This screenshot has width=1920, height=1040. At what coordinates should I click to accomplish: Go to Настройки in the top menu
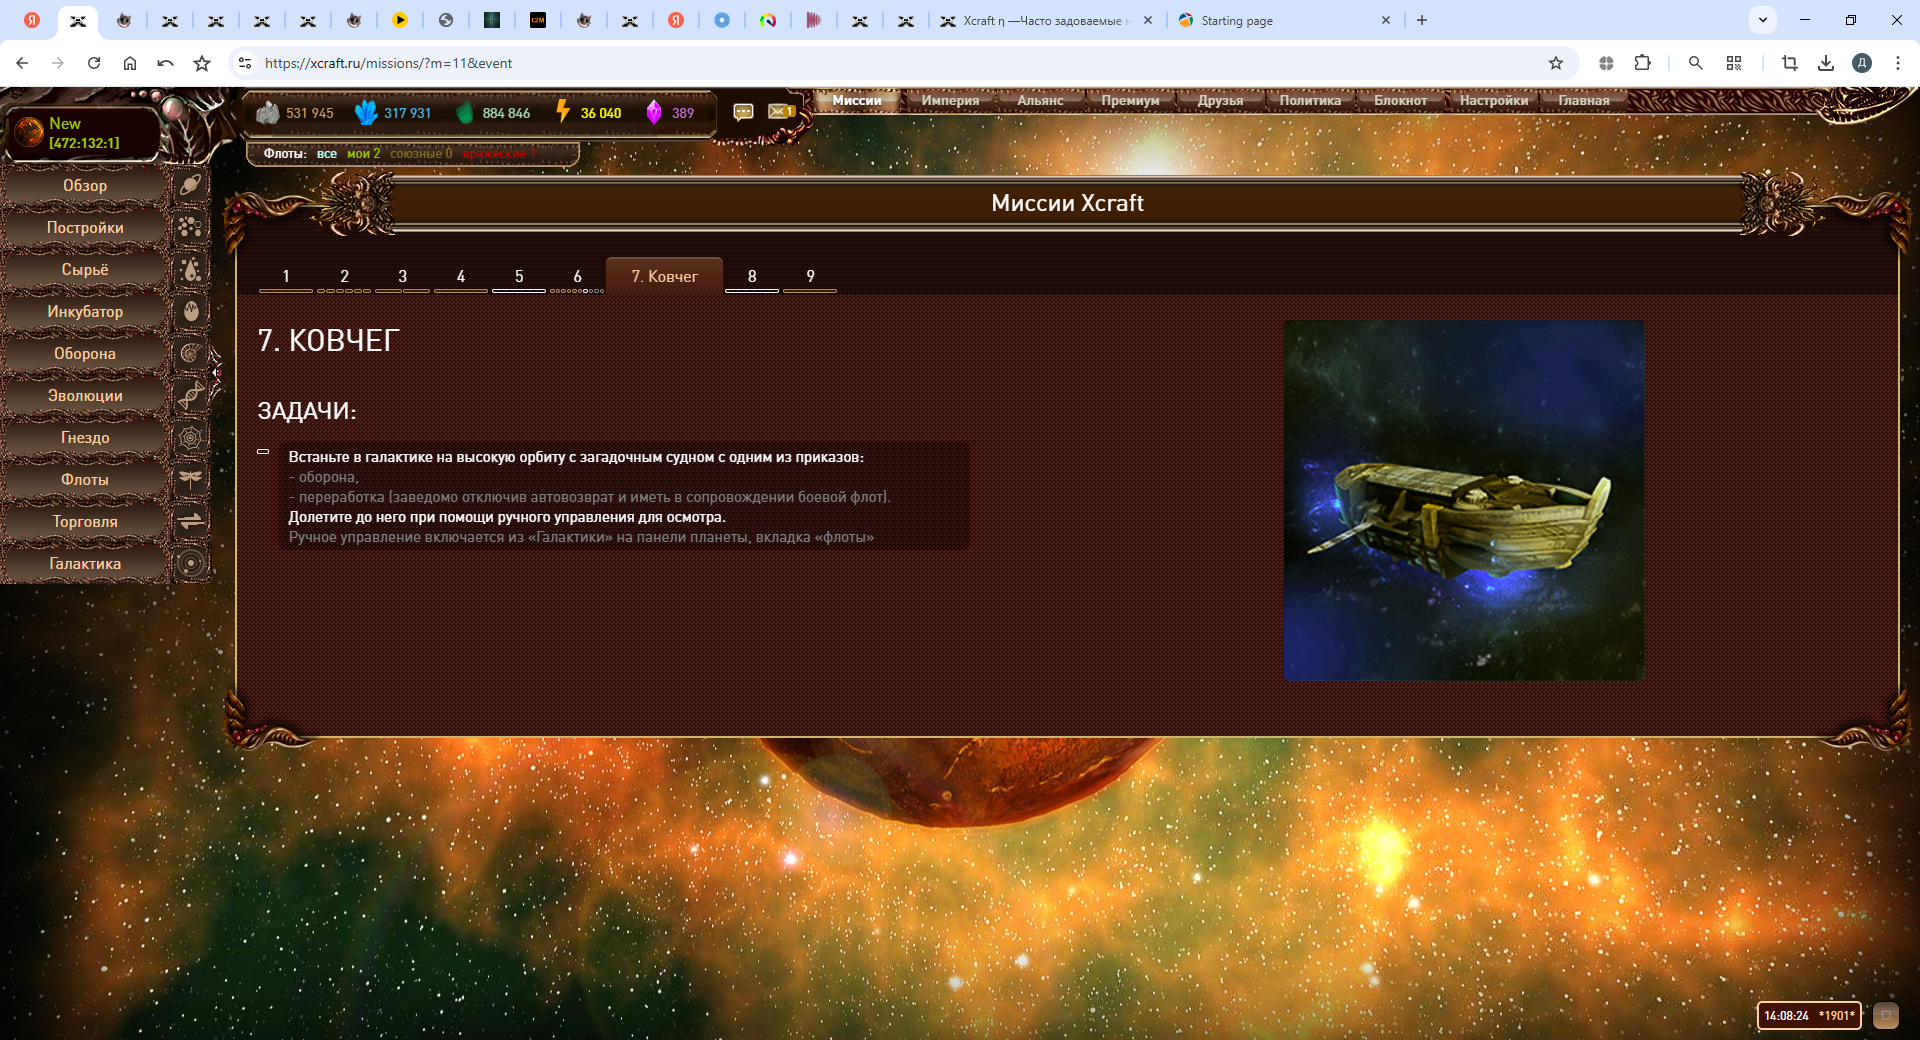pos(1493,100)
